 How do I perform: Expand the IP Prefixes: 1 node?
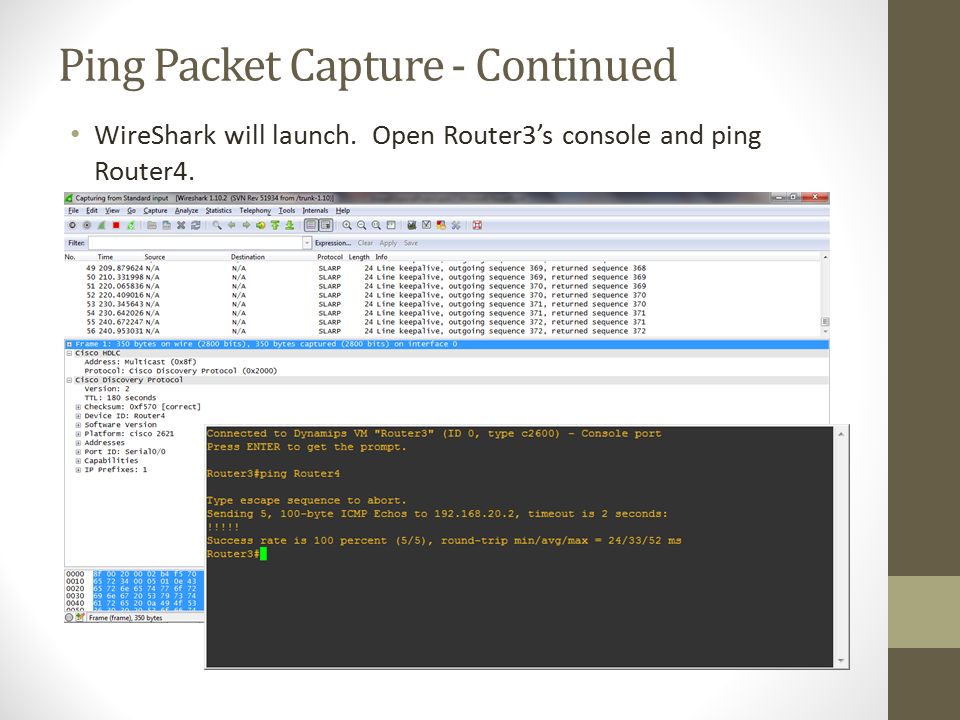click(78, 470)
